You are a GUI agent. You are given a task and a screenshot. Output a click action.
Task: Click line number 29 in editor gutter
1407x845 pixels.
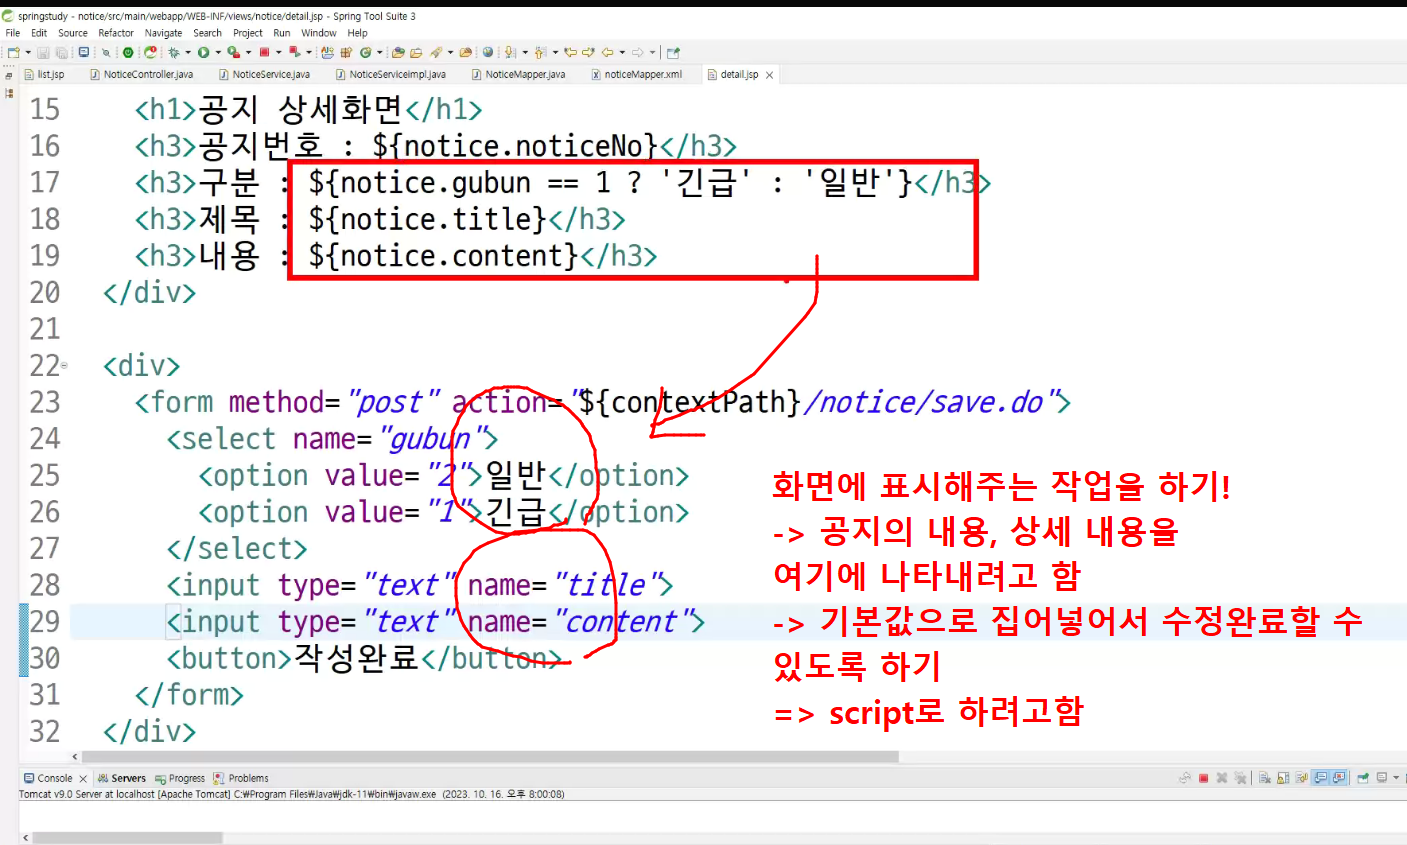pyautogui.click(x=45, y=621)
